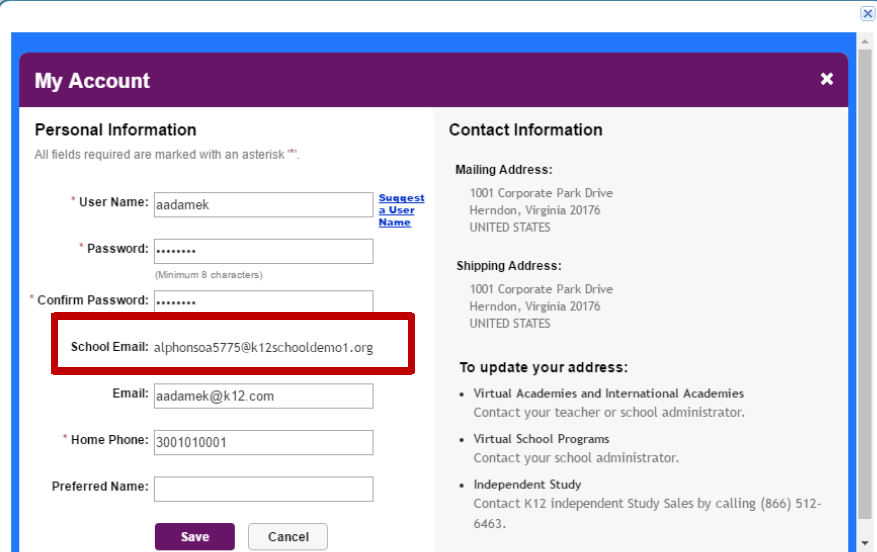Click the Contact Information heading

pyautogui.click(x=526, y=130)
